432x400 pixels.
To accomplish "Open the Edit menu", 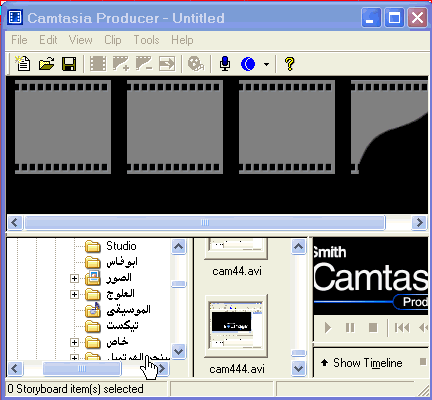I will click(48, 40).
